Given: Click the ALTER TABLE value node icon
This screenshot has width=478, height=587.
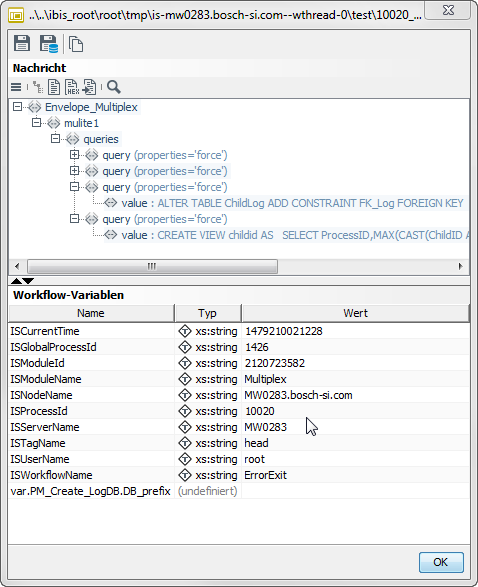Looking at the screenshot, I should 110,203.
